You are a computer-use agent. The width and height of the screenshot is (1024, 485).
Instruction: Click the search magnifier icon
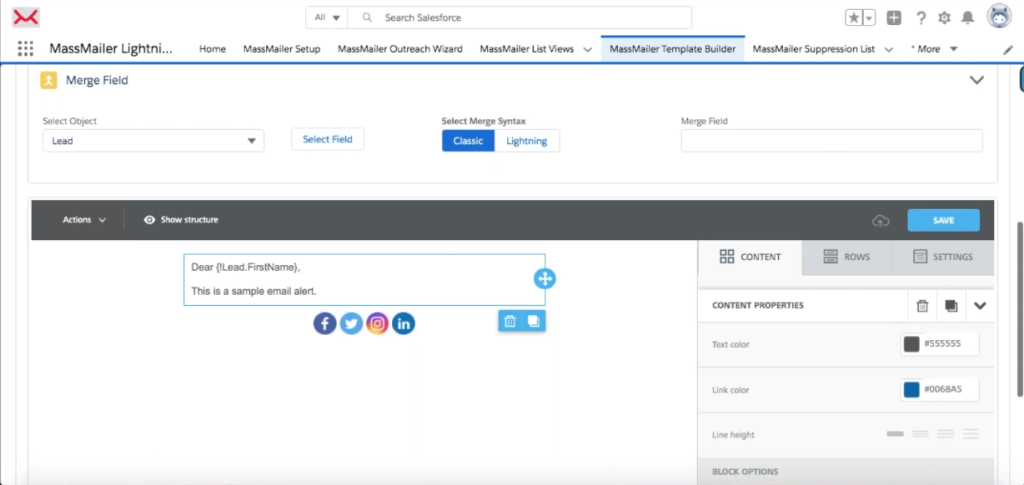click(368, 18)
